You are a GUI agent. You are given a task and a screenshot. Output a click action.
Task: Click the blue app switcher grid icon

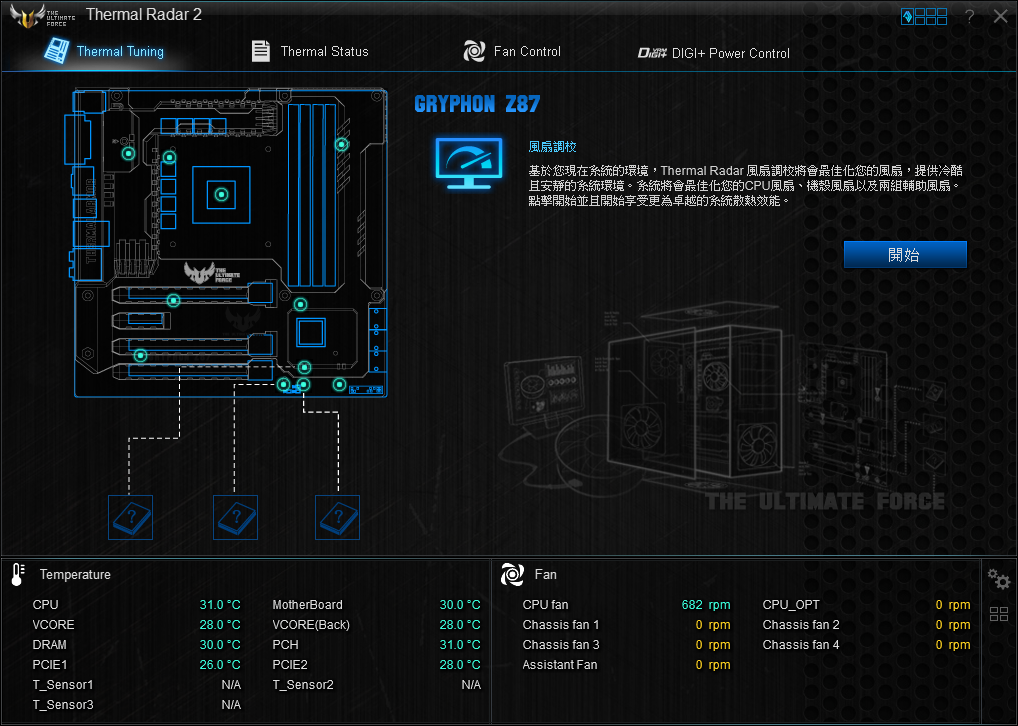pos(924,16)
